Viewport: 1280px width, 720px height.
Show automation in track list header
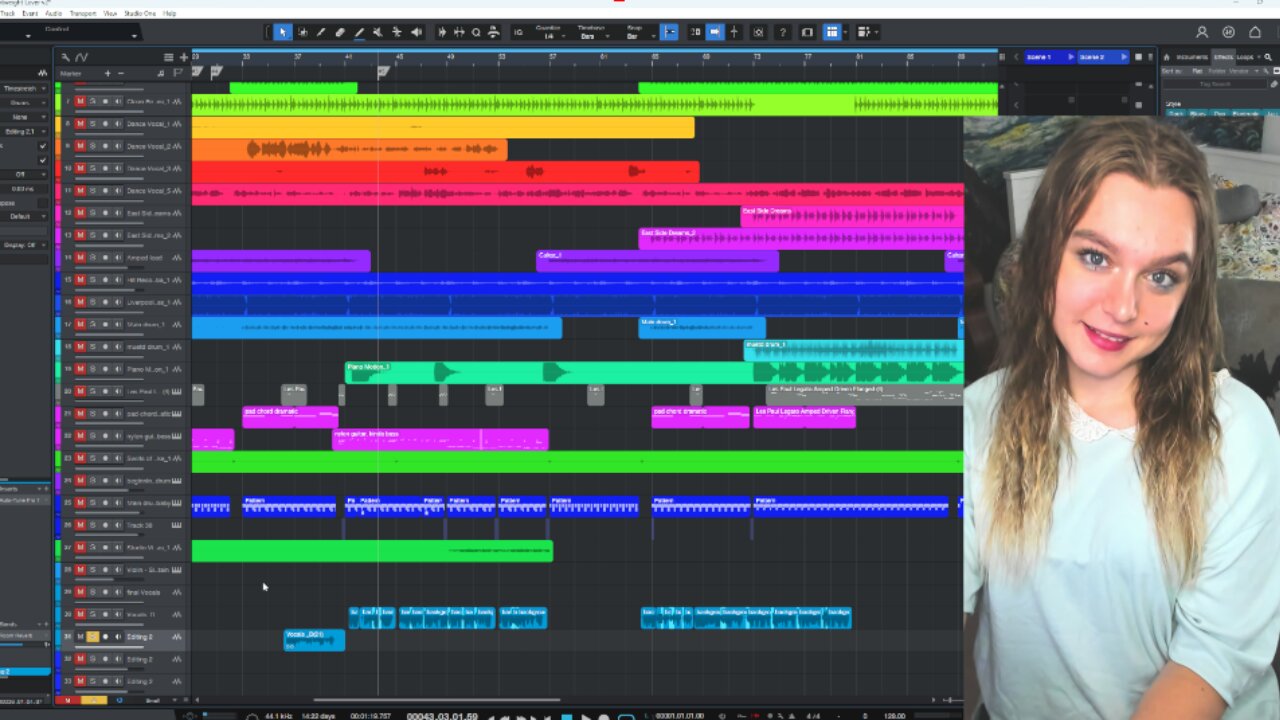(81, 57)
